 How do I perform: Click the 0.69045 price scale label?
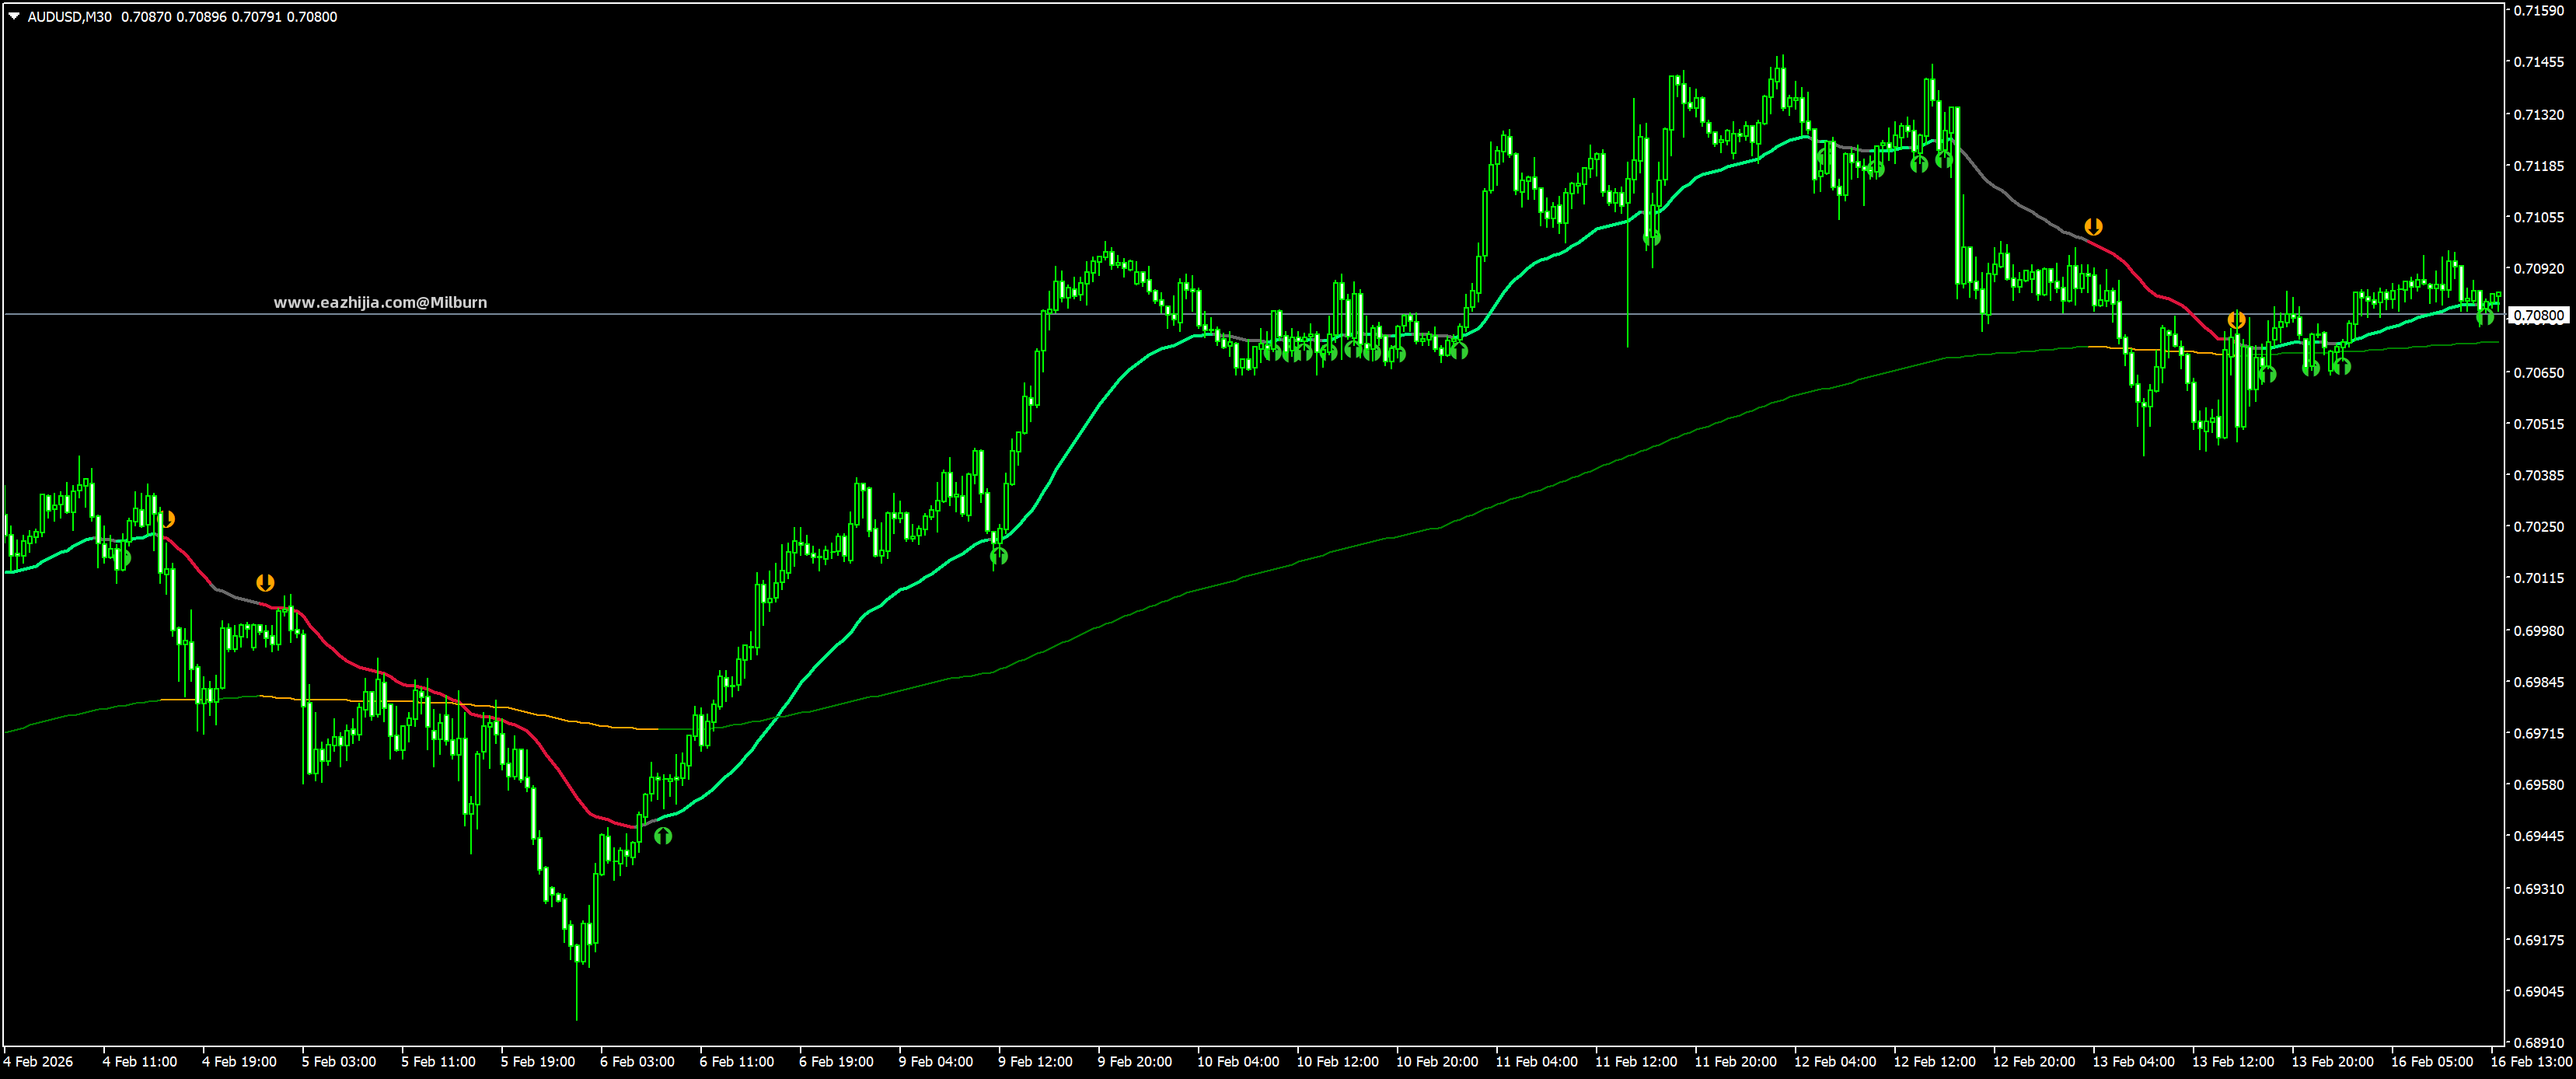[x=2538, y=991]
